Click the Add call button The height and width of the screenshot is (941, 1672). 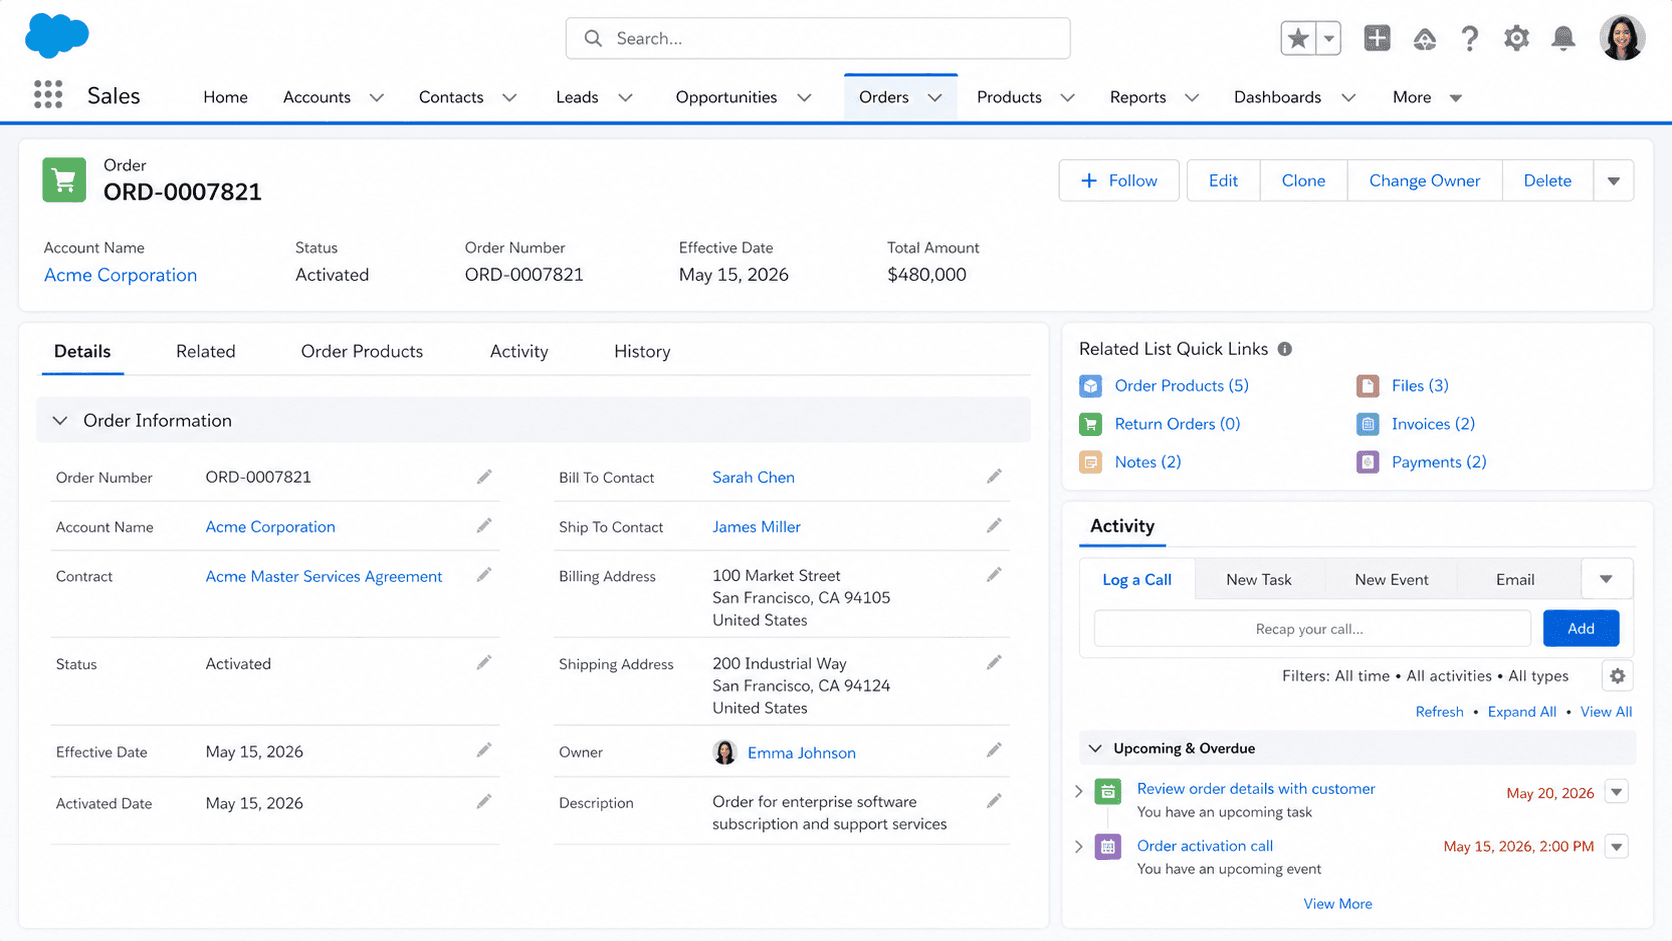pos(1581,628)
